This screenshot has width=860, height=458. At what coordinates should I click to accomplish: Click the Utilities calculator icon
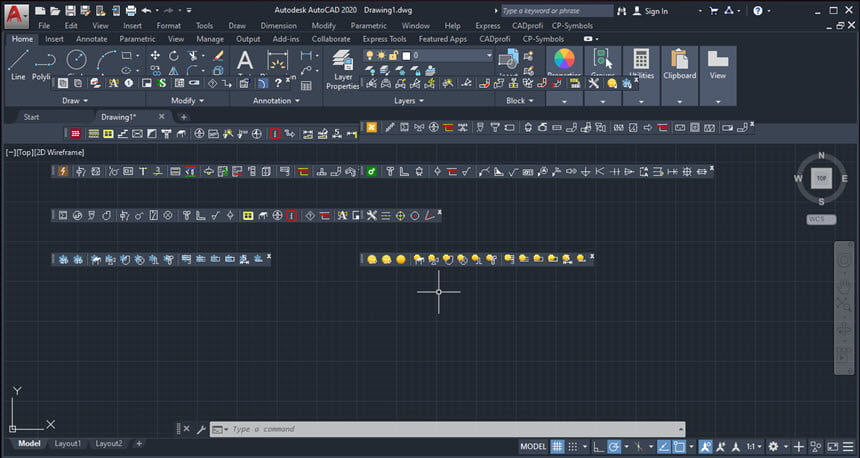click(x=641, y=59)
